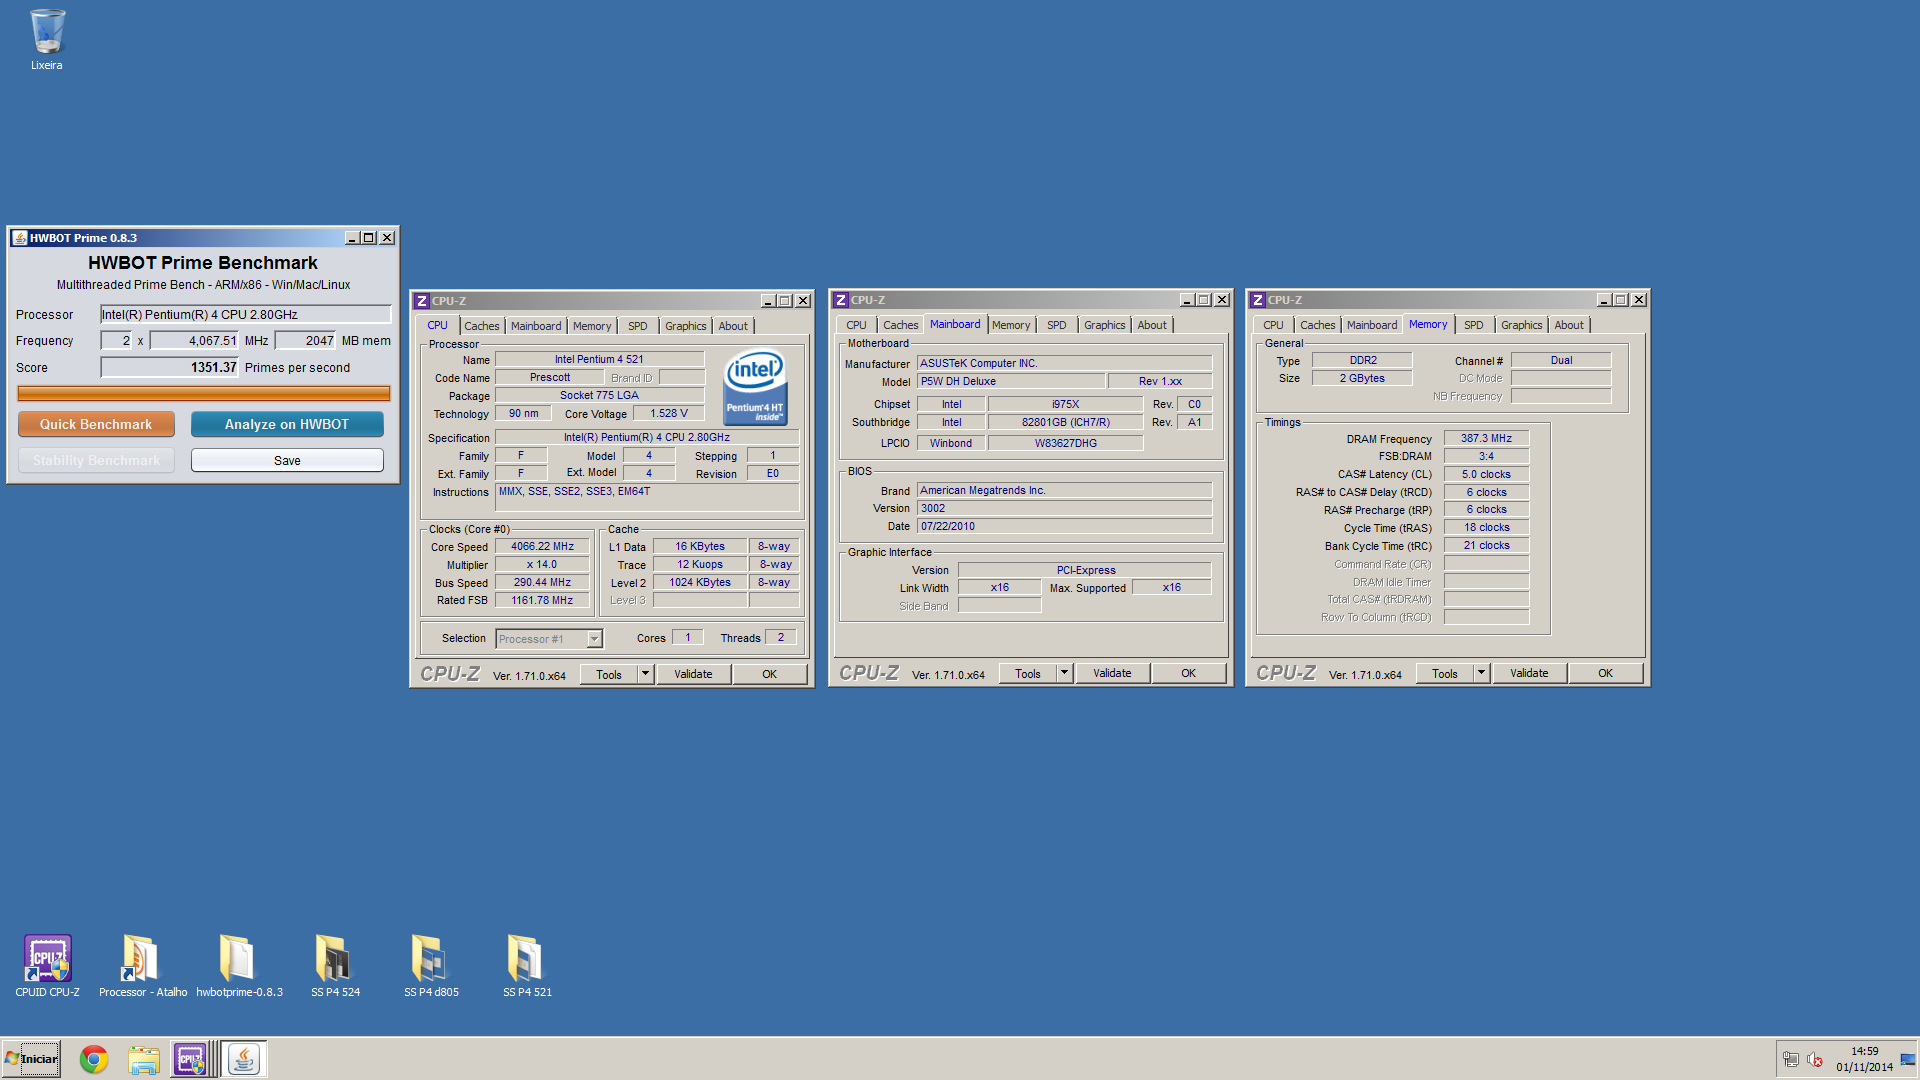Screen dimensions: 1920x1080
Task: Open the SPD tab in first CPU-Z
Action: tap(638, 326)
